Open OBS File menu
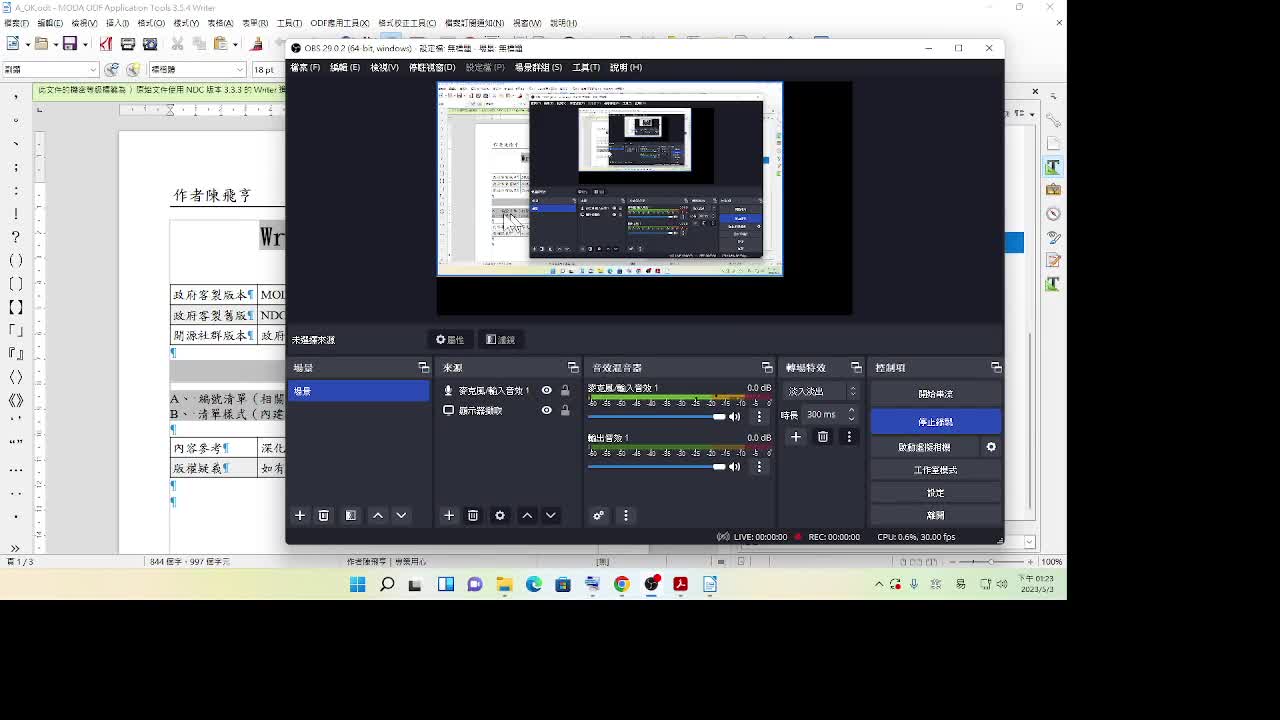The image size is (1280, 720). (305, 67)
